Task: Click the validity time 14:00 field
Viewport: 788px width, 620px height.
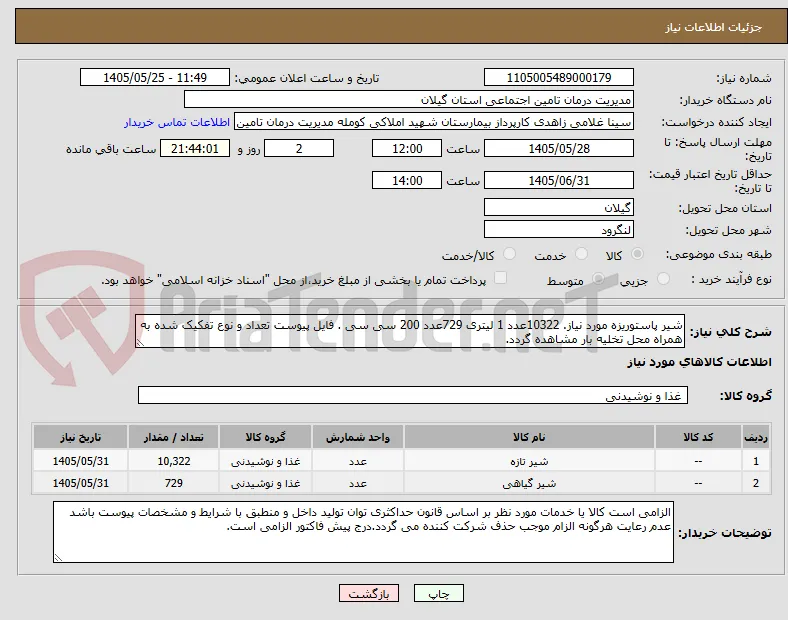Action: (407, 180)
